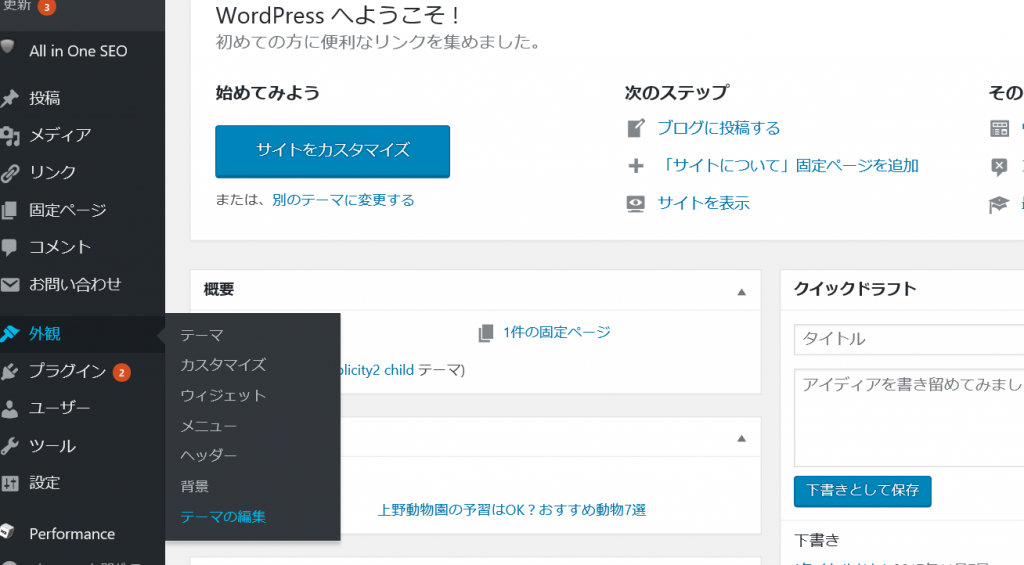Open ウィジェット in the 外観 submenu
Image resolution: width=1024 pixels, height=565 pixels.
pyautogui.click(x=223, y=396)
